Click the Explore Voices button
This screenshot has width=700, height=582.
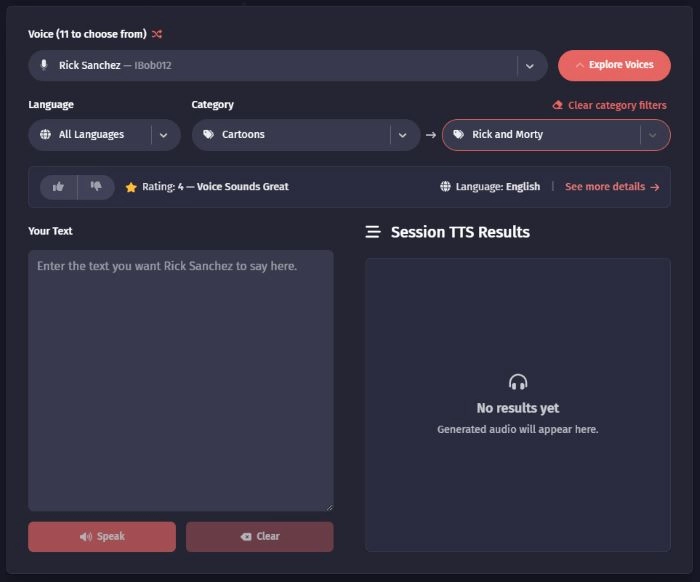click(x=614, y=65)
